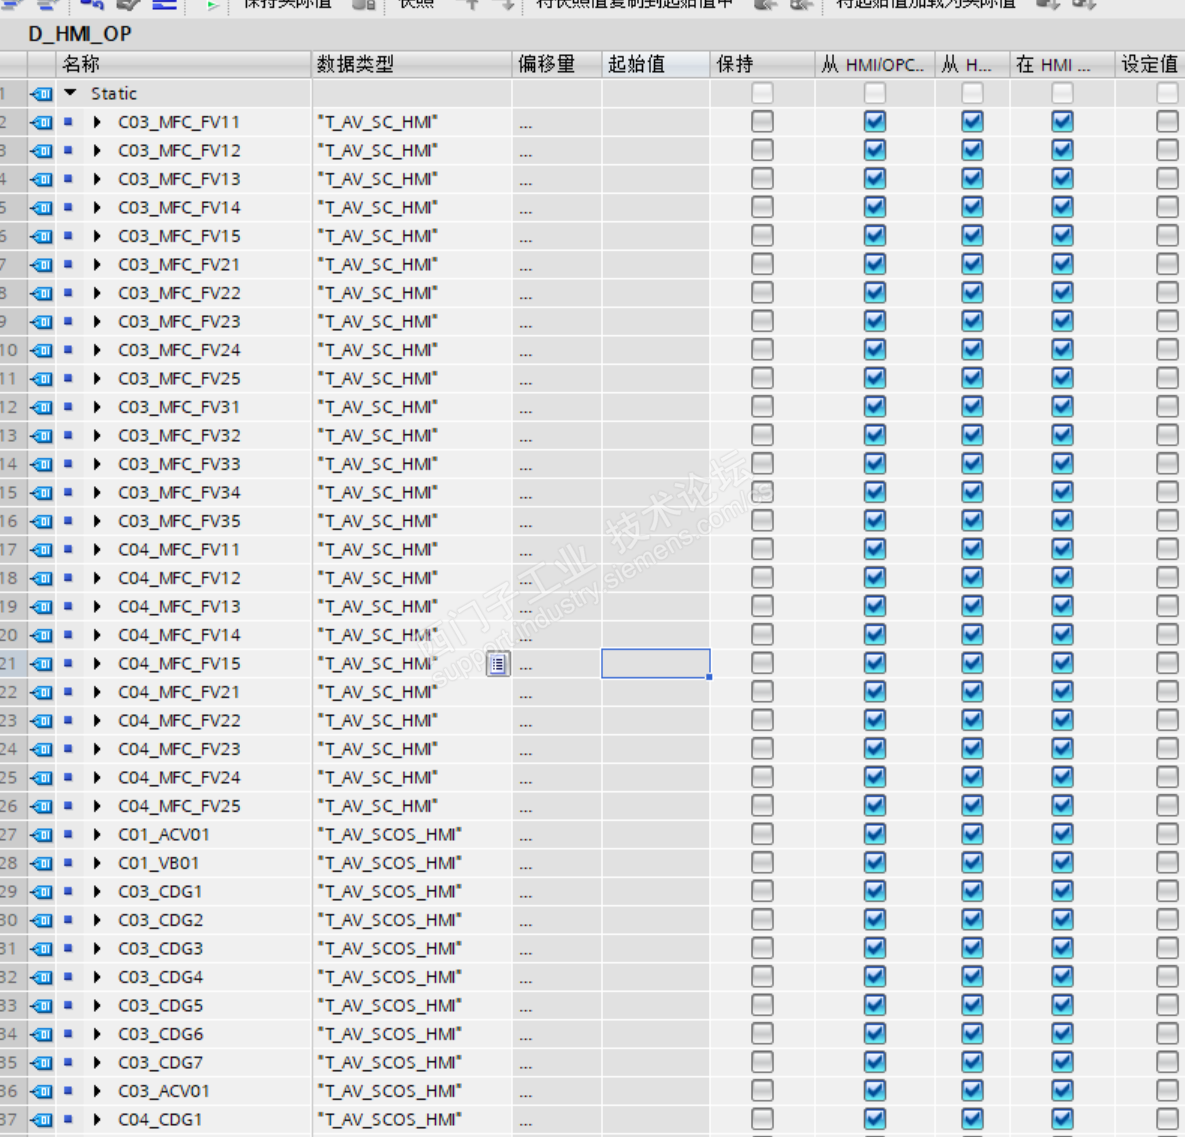The height and width of the screenshot is (1137, 1185).
Task: Toggle 从 HMI/OPC checkbox for C01_ACV01
Action: click(875, 834)
